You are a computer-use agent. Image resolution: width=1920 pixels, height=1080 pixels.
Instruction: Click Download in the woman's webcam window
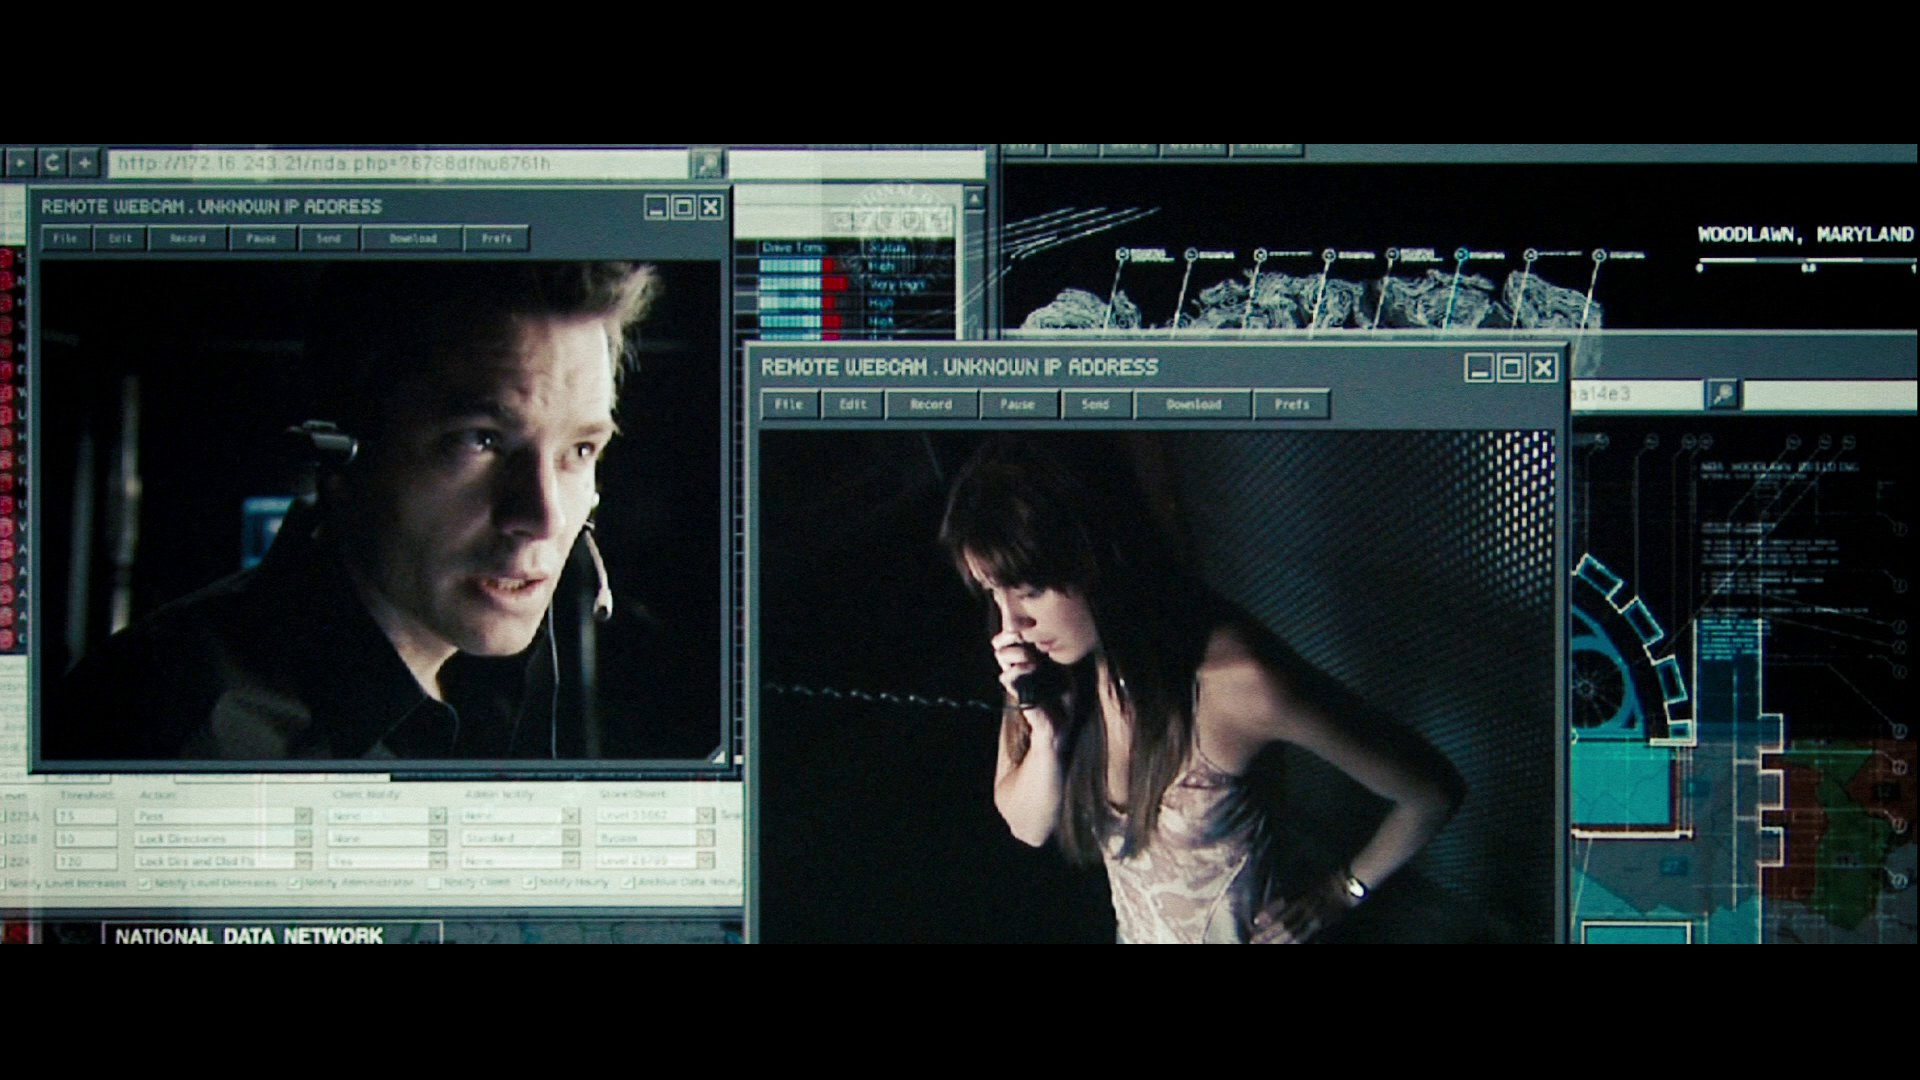coord(1193,404)
